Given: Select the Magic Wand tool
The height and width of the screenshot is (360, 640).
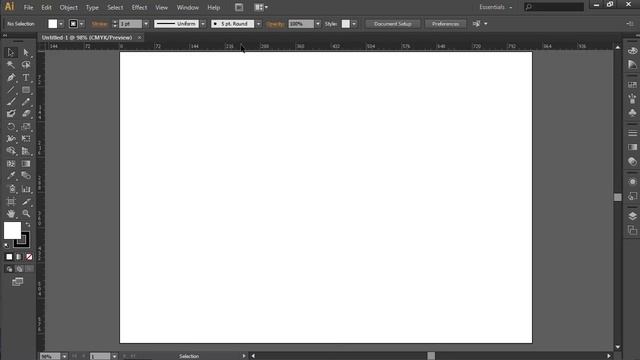Looking at the screenshot, I should (x=11, y=65).
